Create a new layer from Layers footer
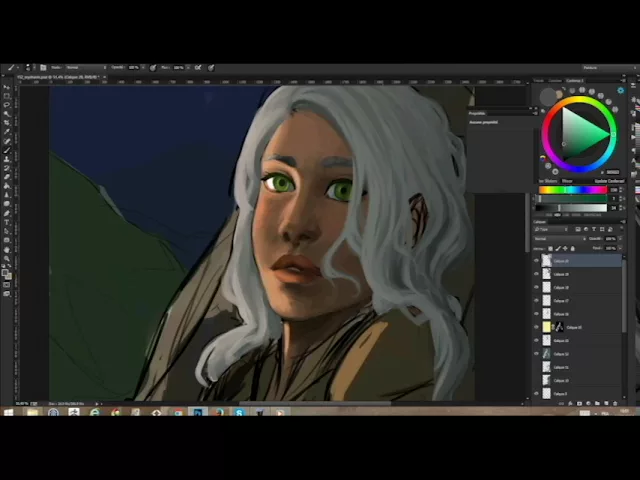640x480 pixels. pyautogui.click(x=606, y=403)
